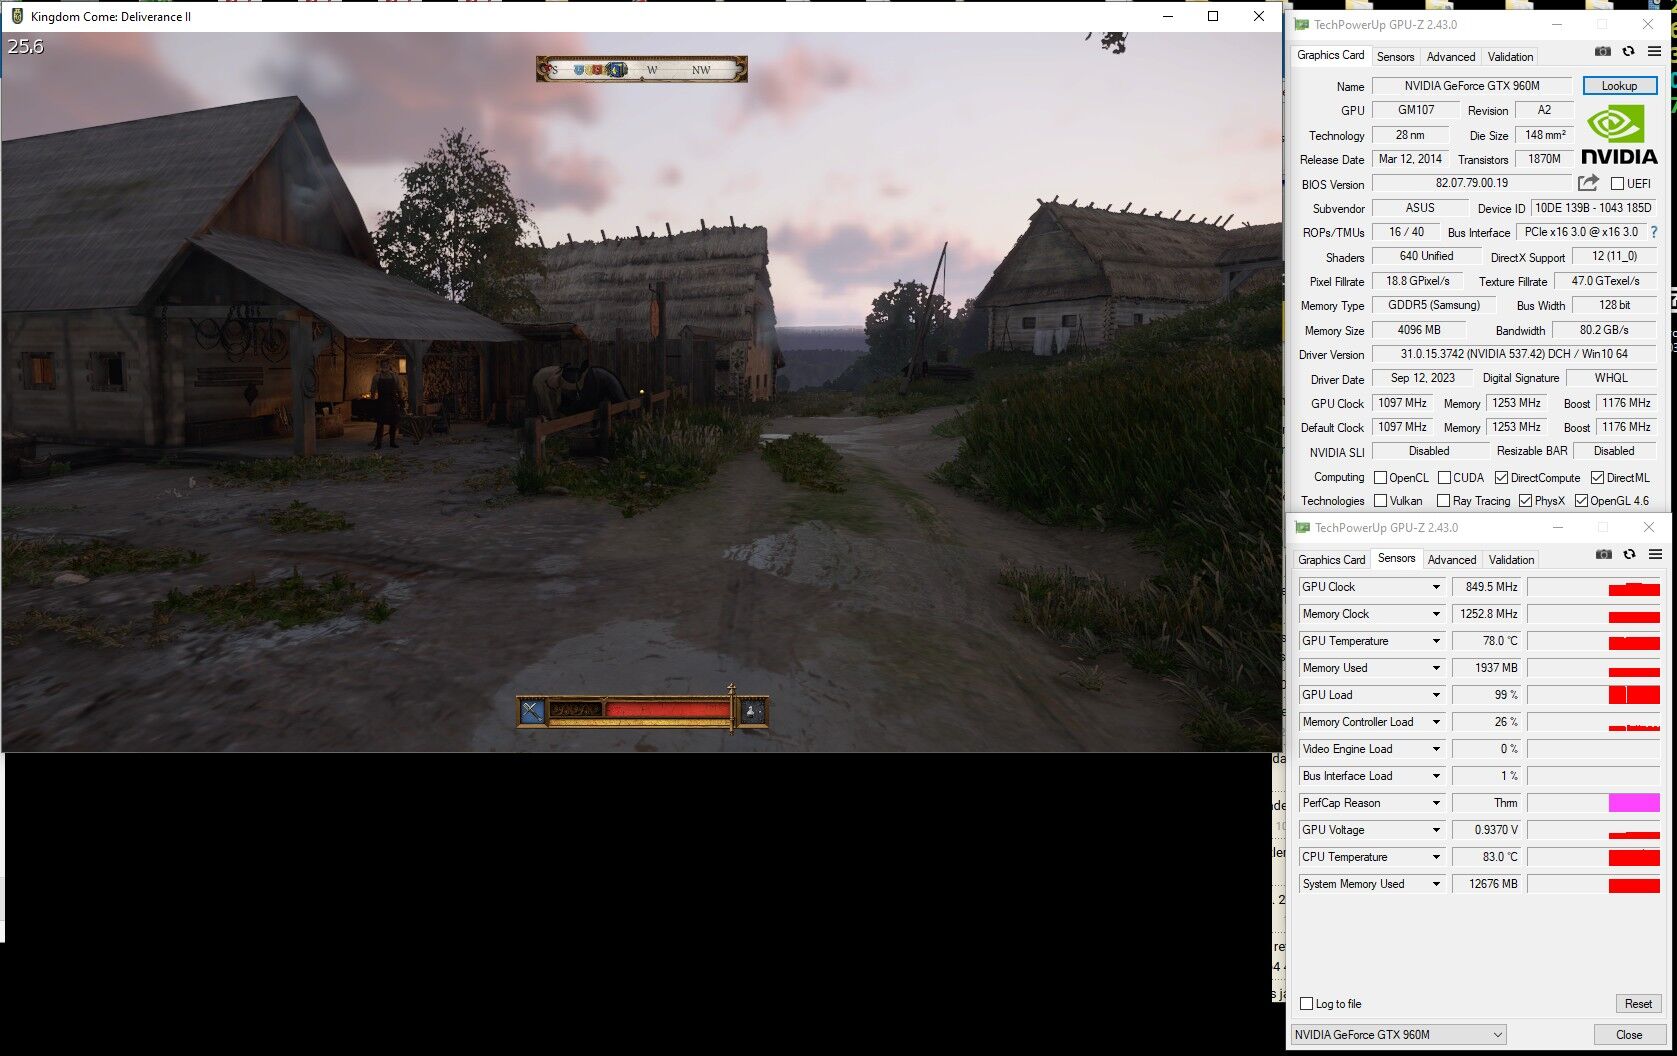Click the Lookup button
Viewport: 1677px width, 1056px height.
pyautogui.click(x=1619, y=86)
